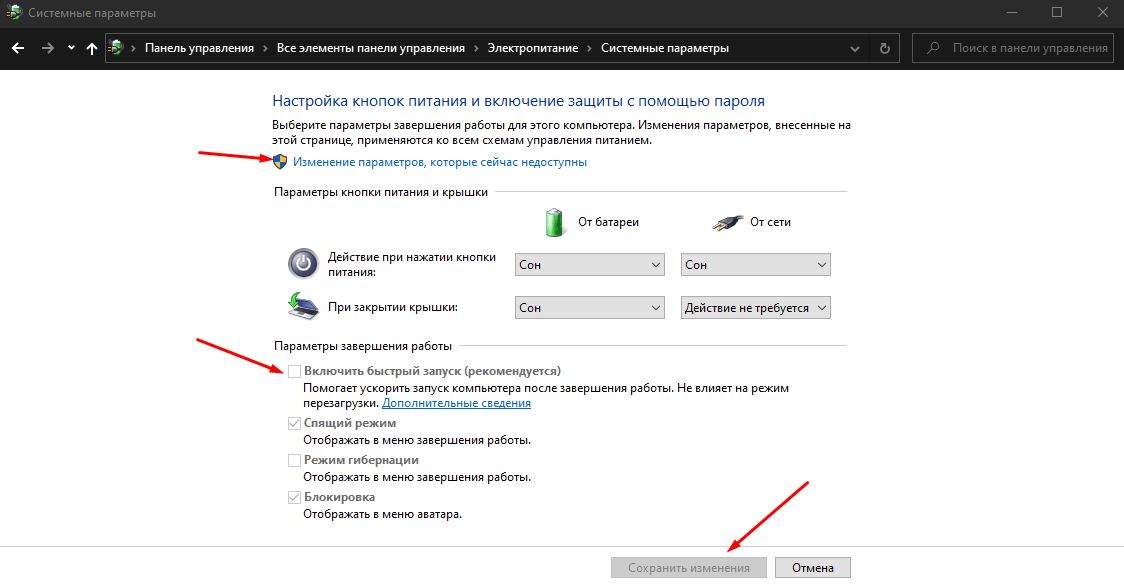Screen dimensions: 1124x586
Task: Open recent locations dropdown arrow
Action: click(71, 48)
